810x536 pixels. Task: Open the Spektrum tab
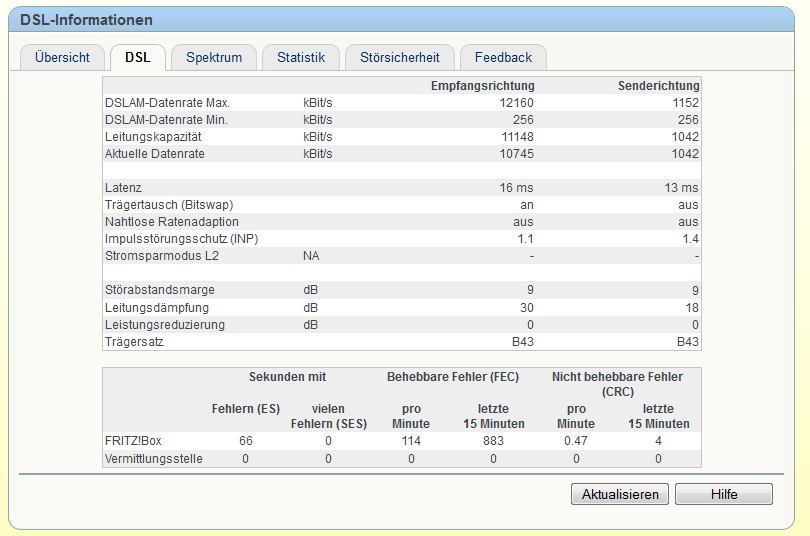(214, 58)
